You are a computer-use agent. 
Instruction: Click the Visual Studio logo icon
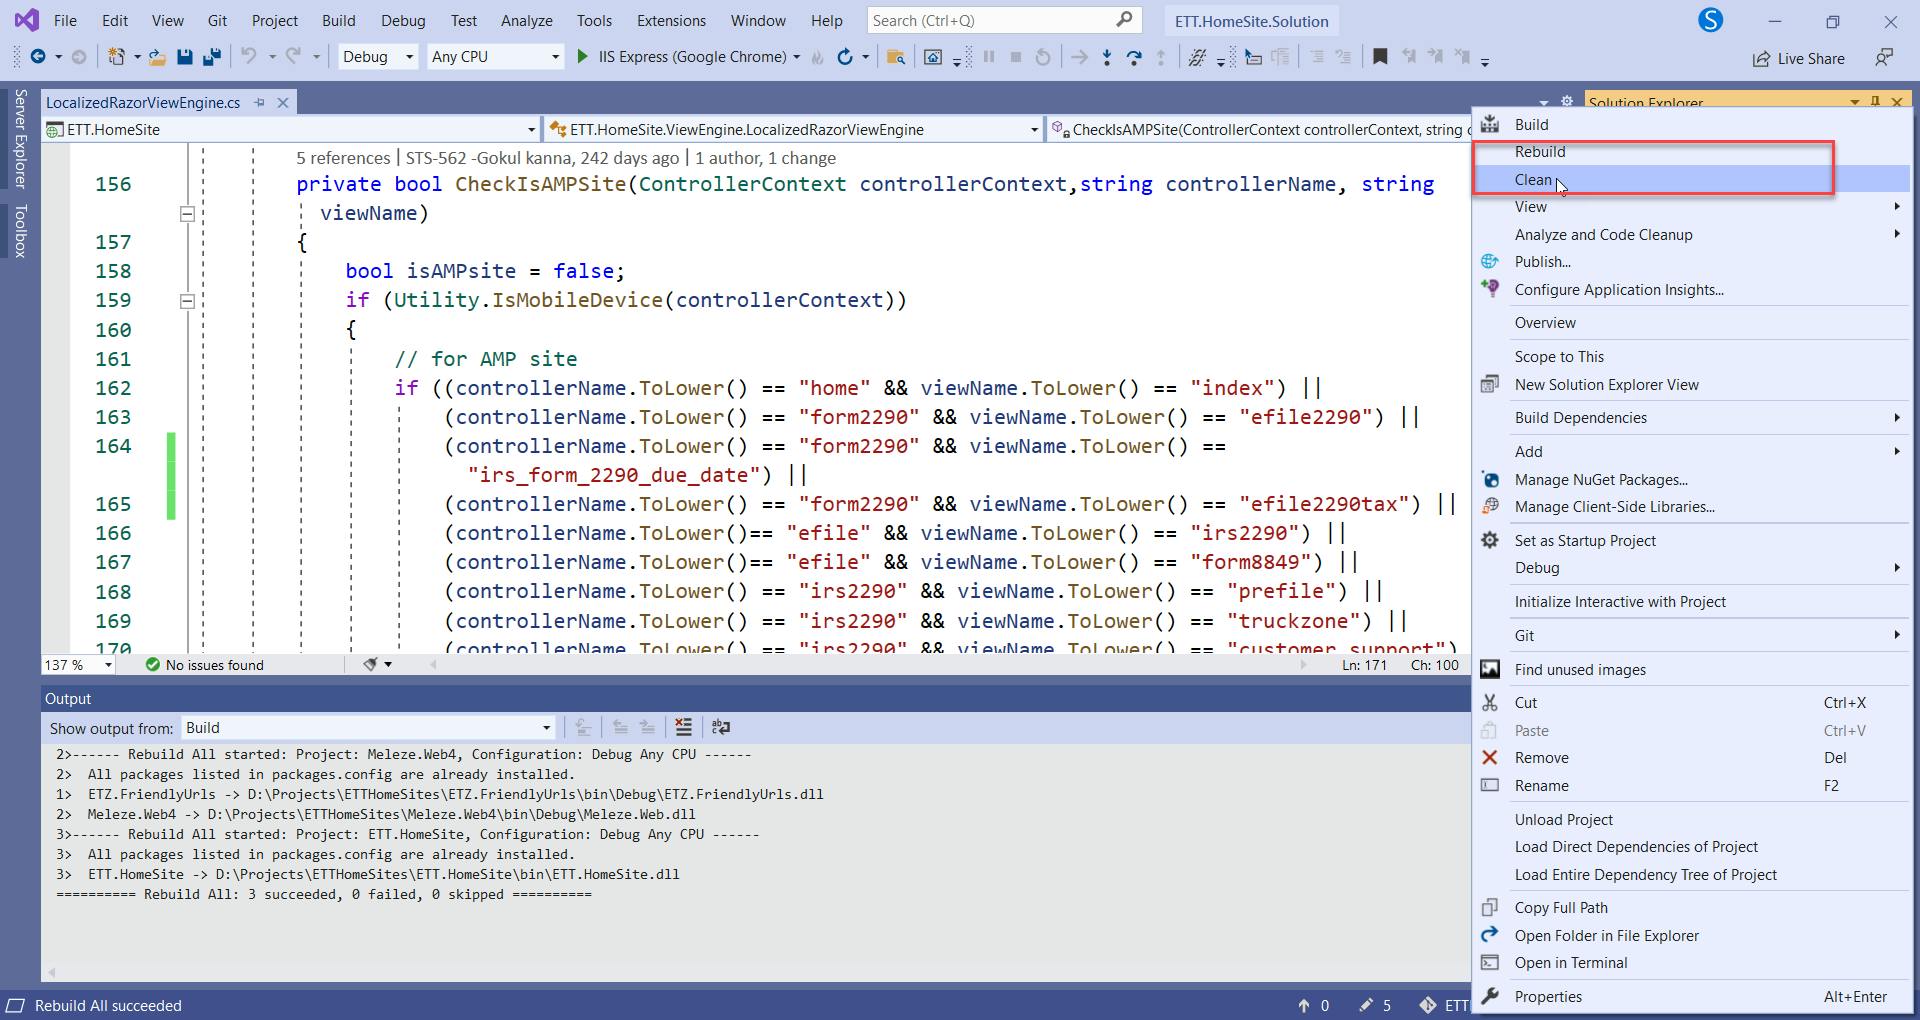coord(27,20)
